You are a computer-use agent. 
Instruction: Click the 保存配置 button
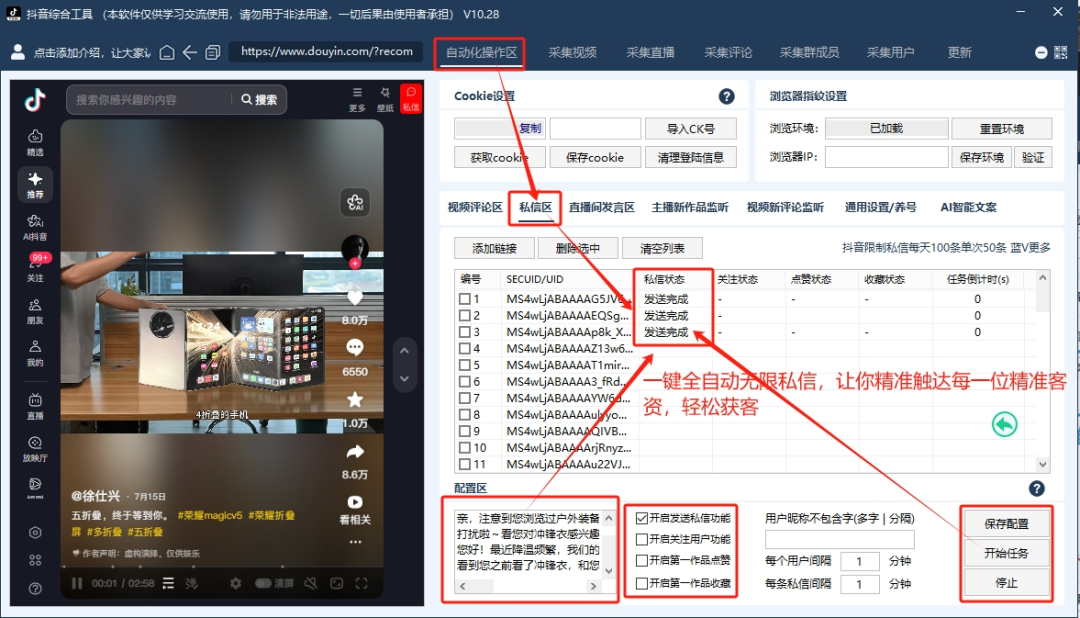pyautogui.click(x=1006, y=524)
